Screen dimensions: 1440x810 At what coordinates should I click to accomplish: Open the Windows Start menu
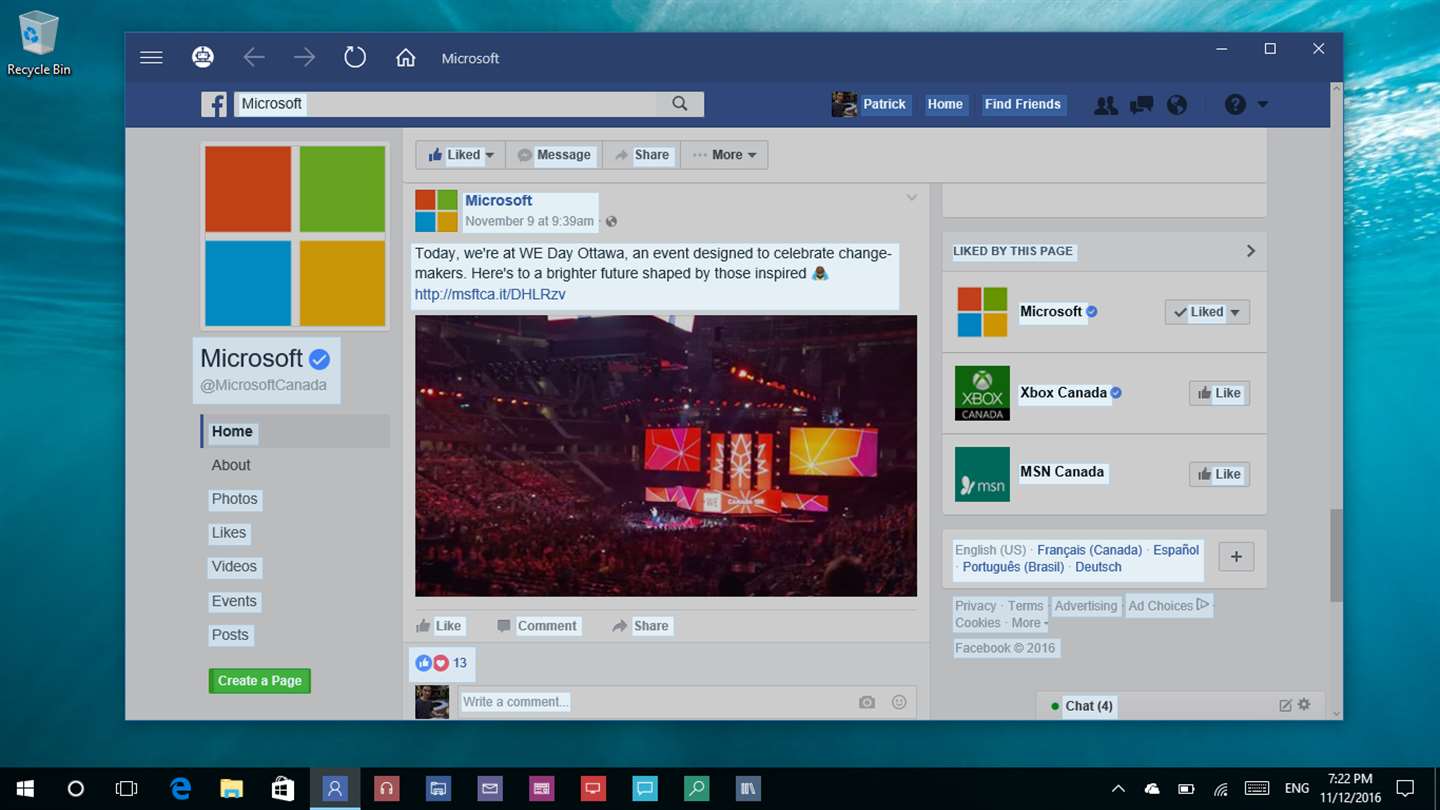(24, 789)
